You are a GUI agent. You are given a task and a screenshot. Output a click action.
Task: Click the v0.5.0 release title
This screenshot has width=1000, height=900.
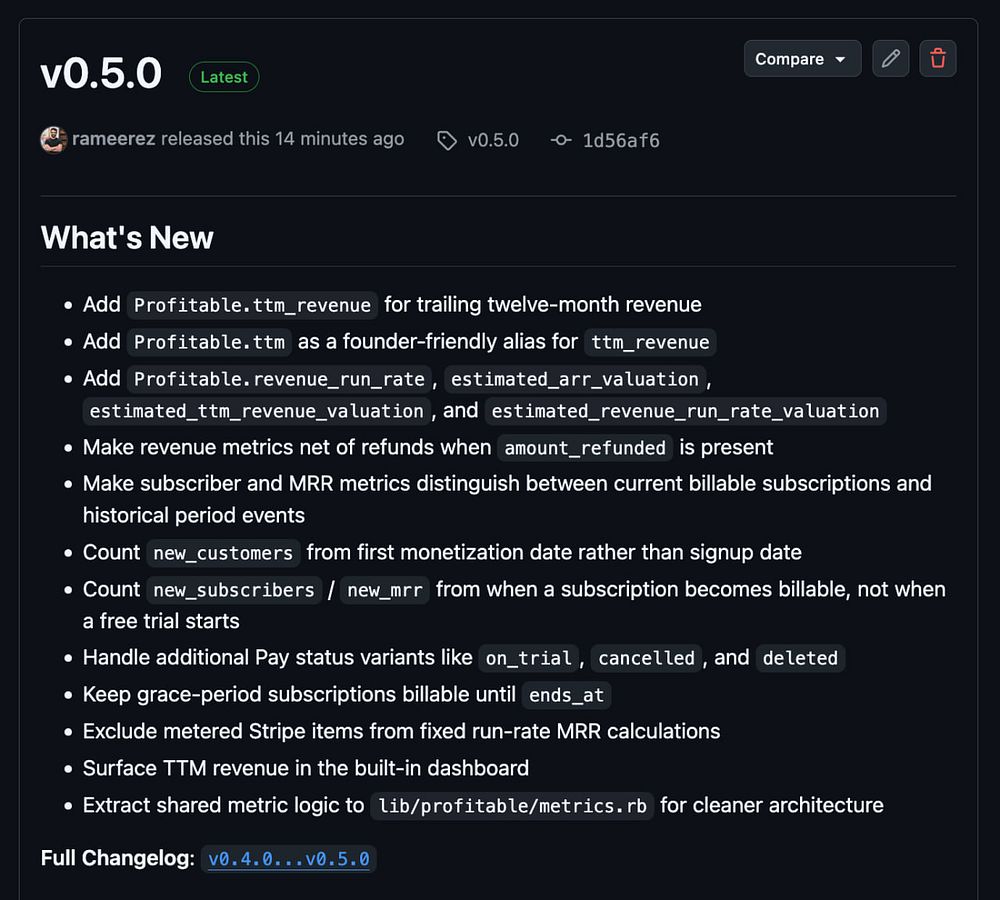click(101, 74)
